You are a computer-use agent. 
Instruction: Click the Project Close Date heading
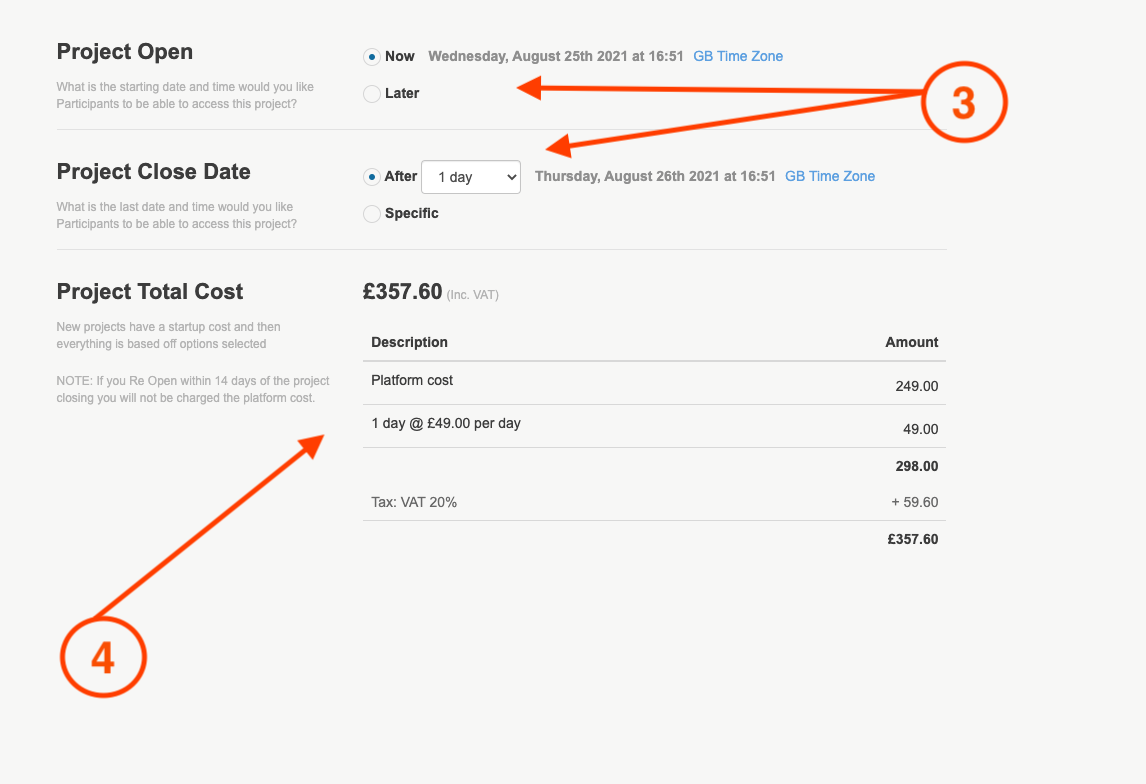(153, 172)
